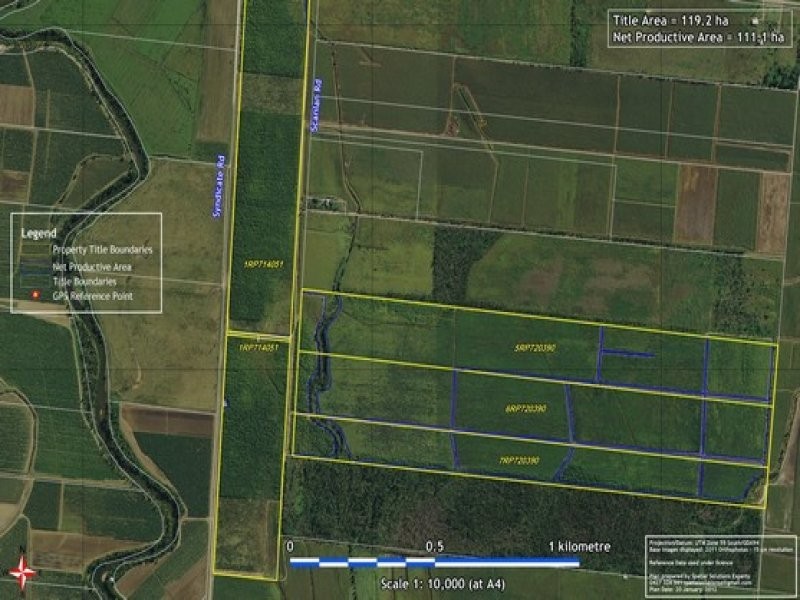Click the 'Syndicate Rd' road label
This screenshot has width=800, height=600.
coord(220,186)
